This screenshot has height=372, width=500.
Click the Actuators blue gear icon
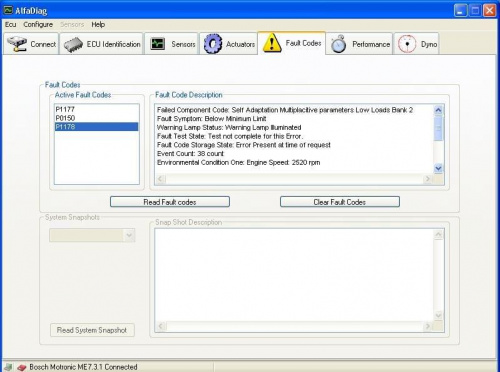tap(213, 44)
